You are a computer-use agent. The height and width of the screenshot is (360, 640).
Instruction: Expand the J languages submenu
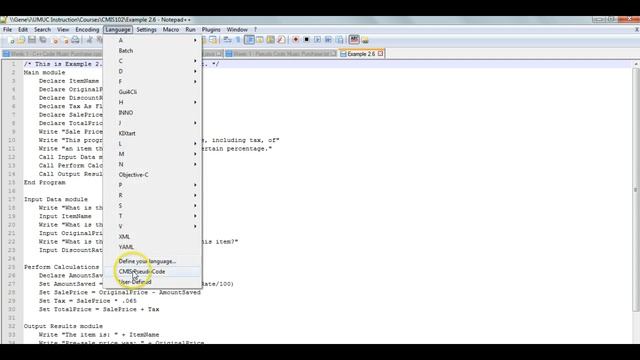152,123
